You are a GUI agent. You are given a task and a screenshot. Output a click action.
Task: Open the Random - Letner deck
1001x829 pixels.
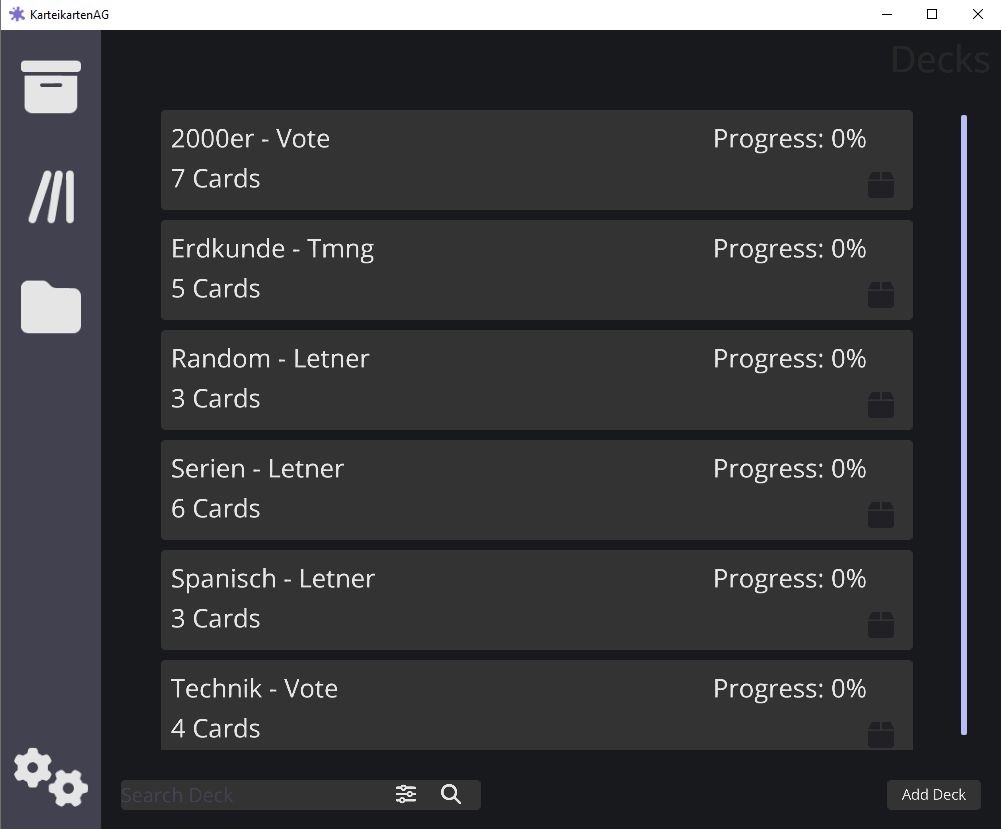pos(537,380)
